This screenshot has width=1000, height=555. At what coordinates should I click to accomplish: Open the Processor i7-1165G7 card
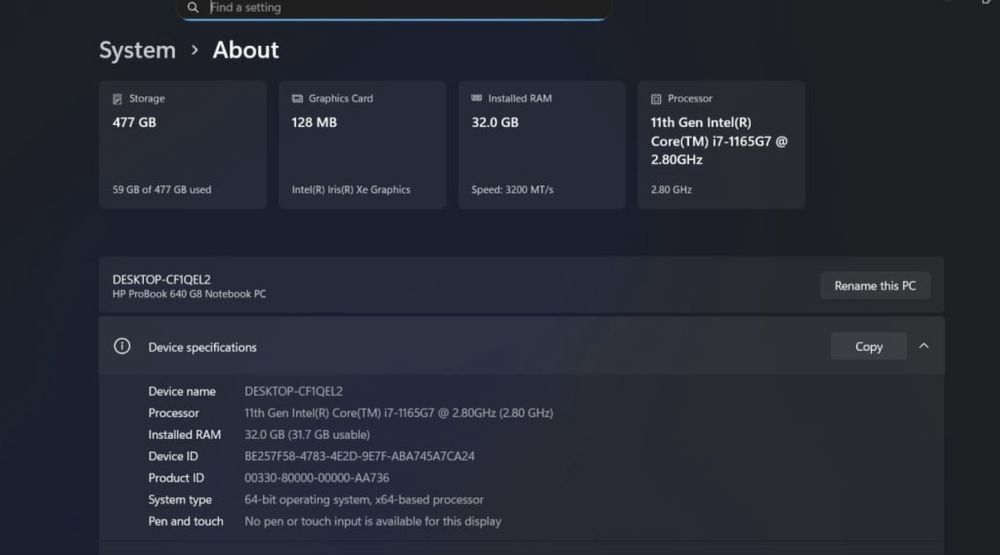[721, 145]
